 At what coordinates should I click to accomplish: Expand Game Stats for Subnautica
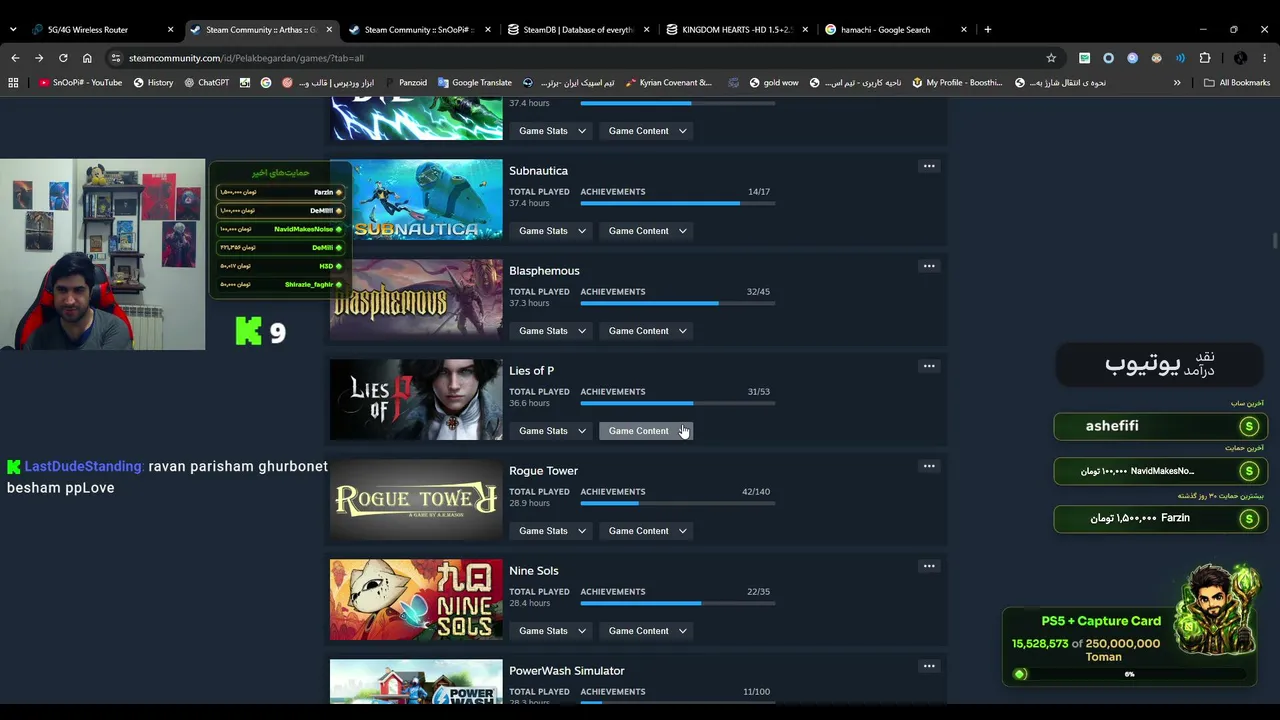552,231
